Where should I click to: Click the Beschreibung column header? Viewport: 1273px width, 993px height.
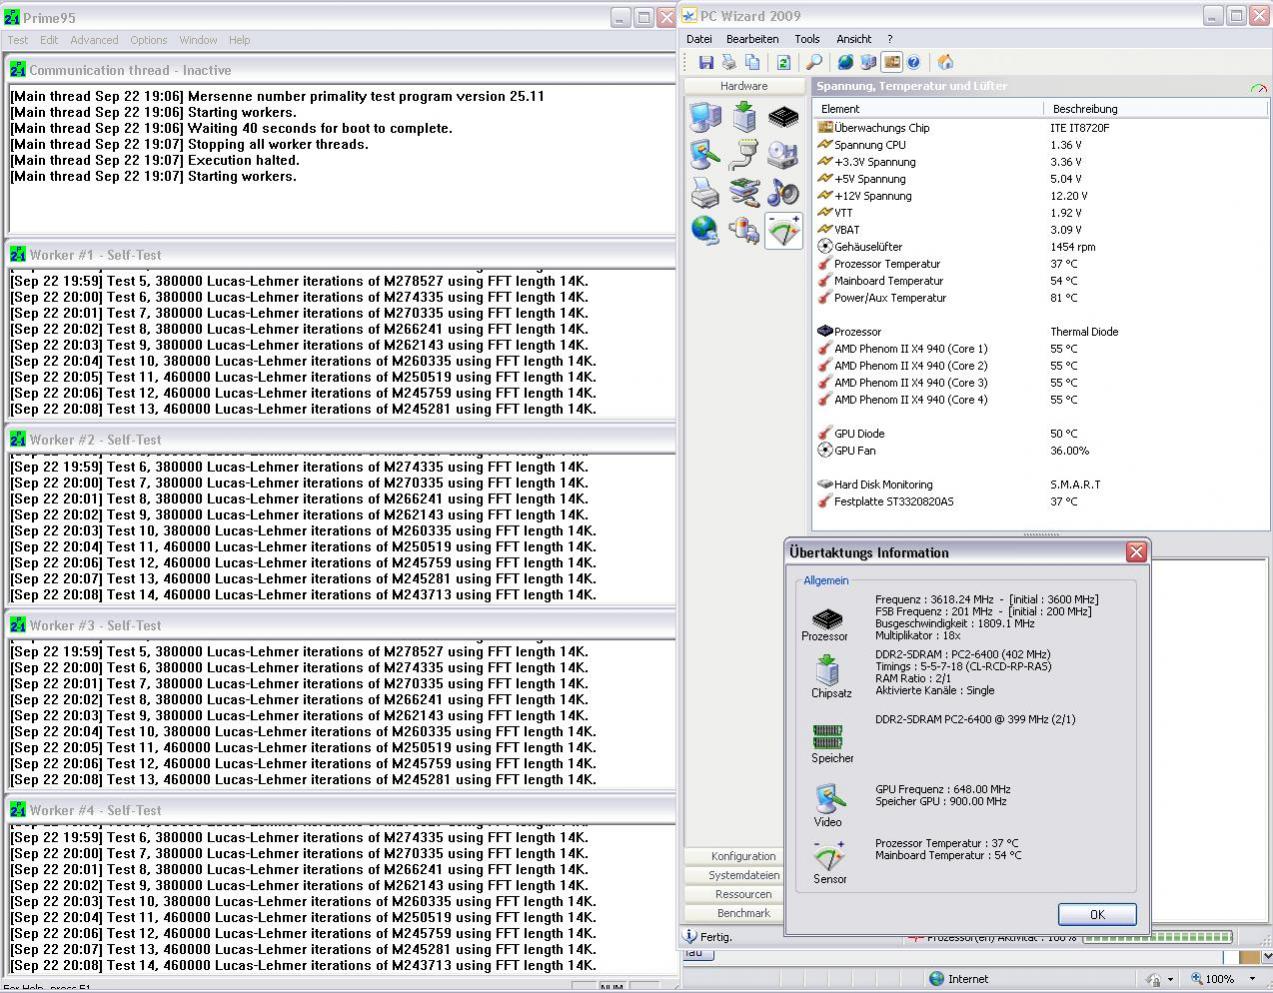coord(1156,108)
